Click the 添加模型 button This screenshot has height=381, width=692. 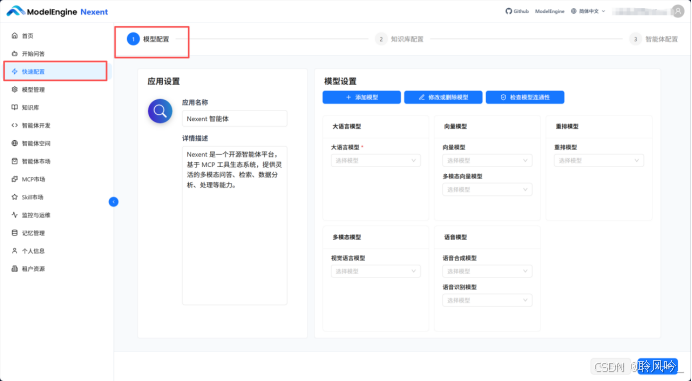[361, 97]
